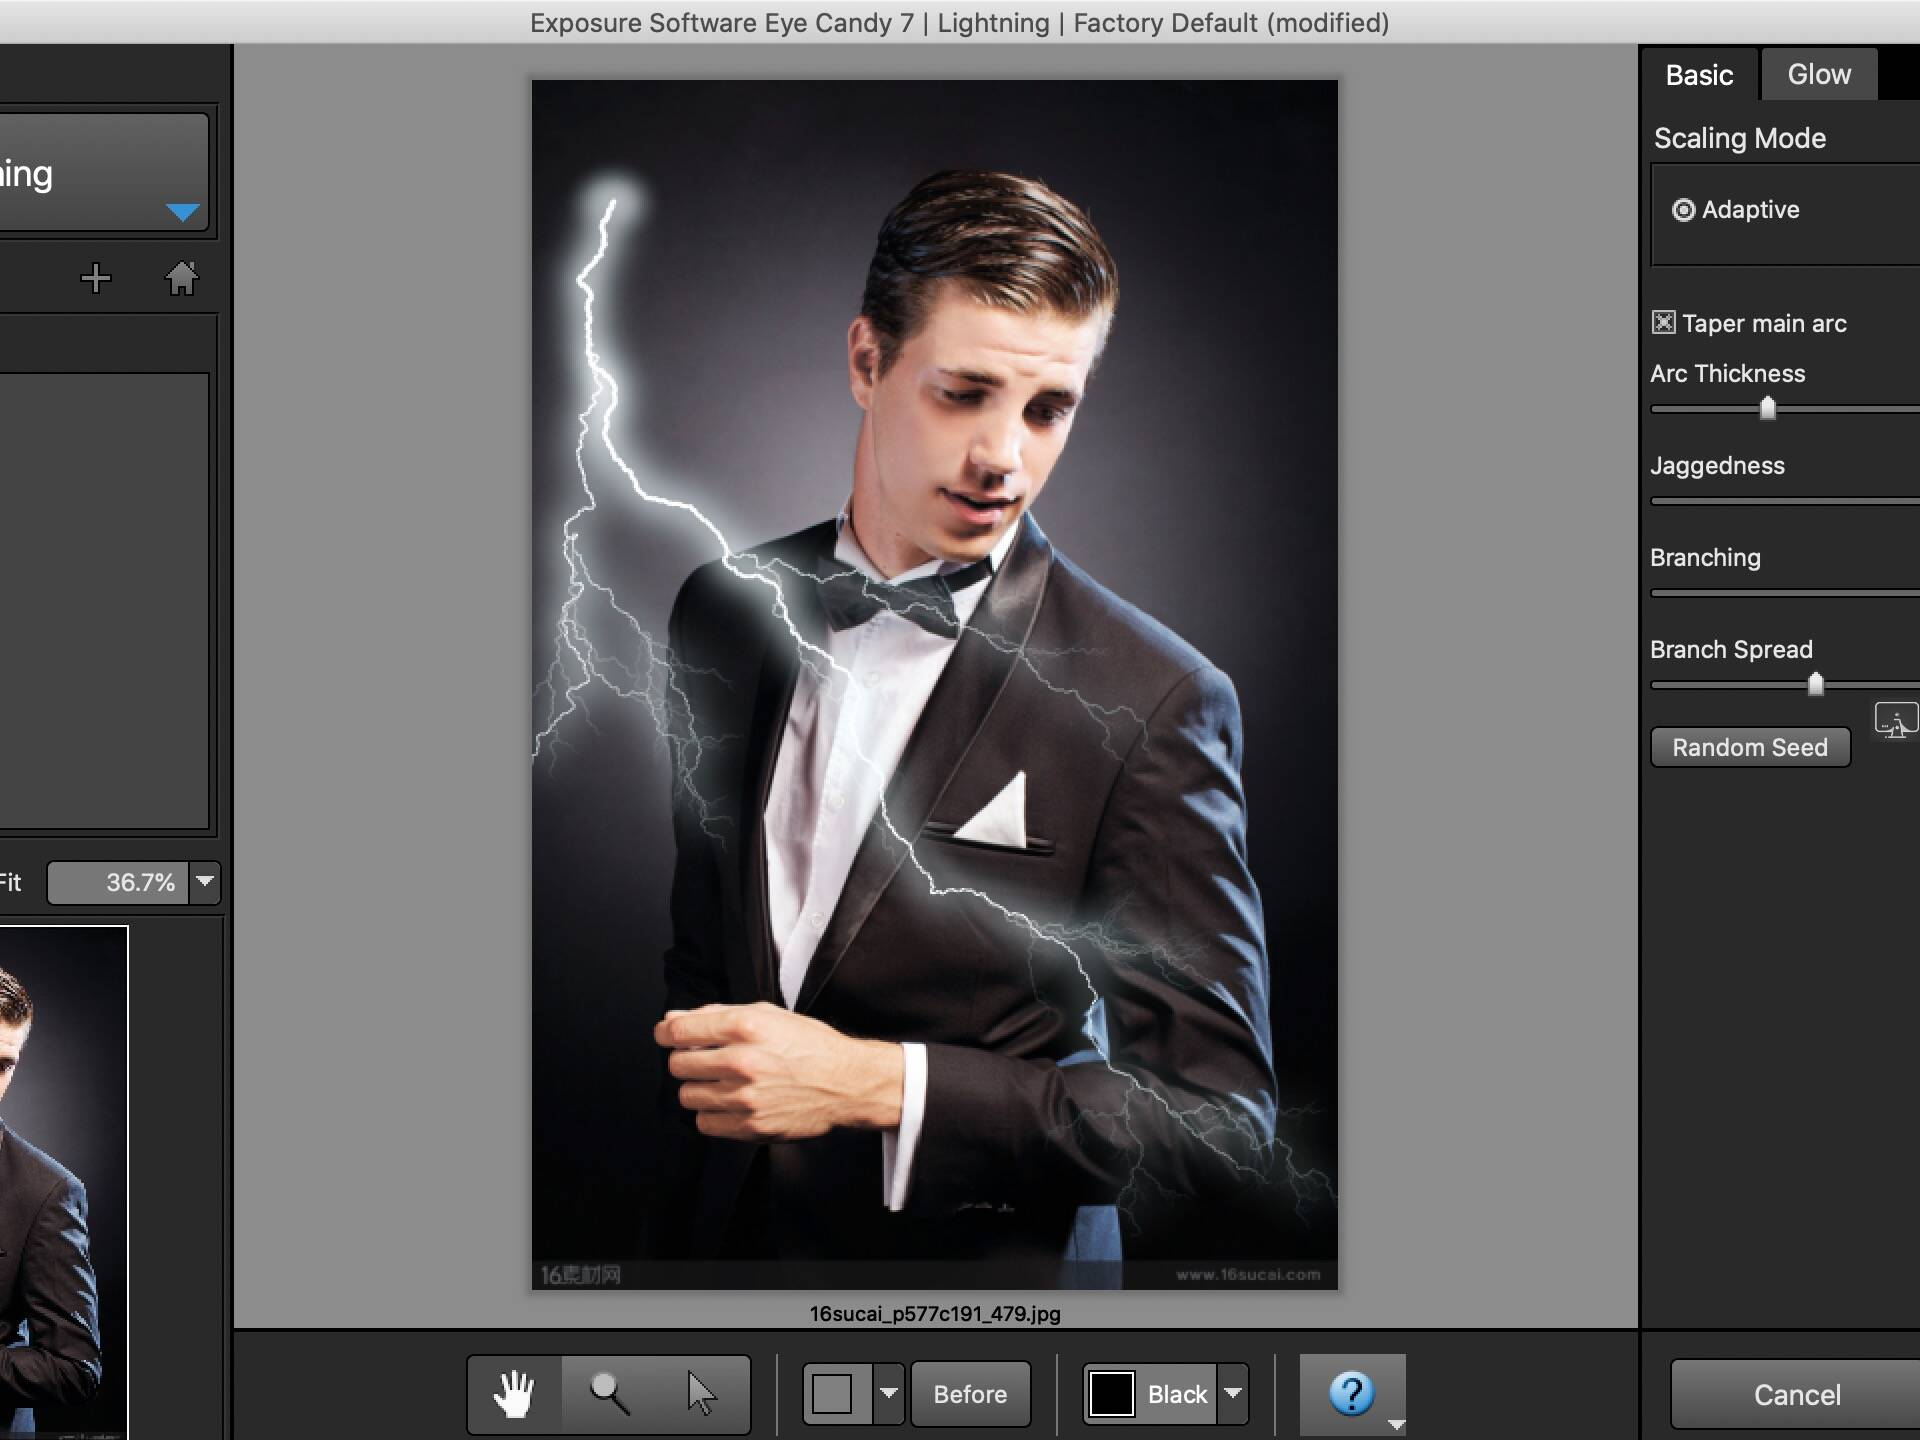The width and height of the screenshot is (1920, 1440).
Task: Open the Black background color dropdown
Action: point(1233,1394)
